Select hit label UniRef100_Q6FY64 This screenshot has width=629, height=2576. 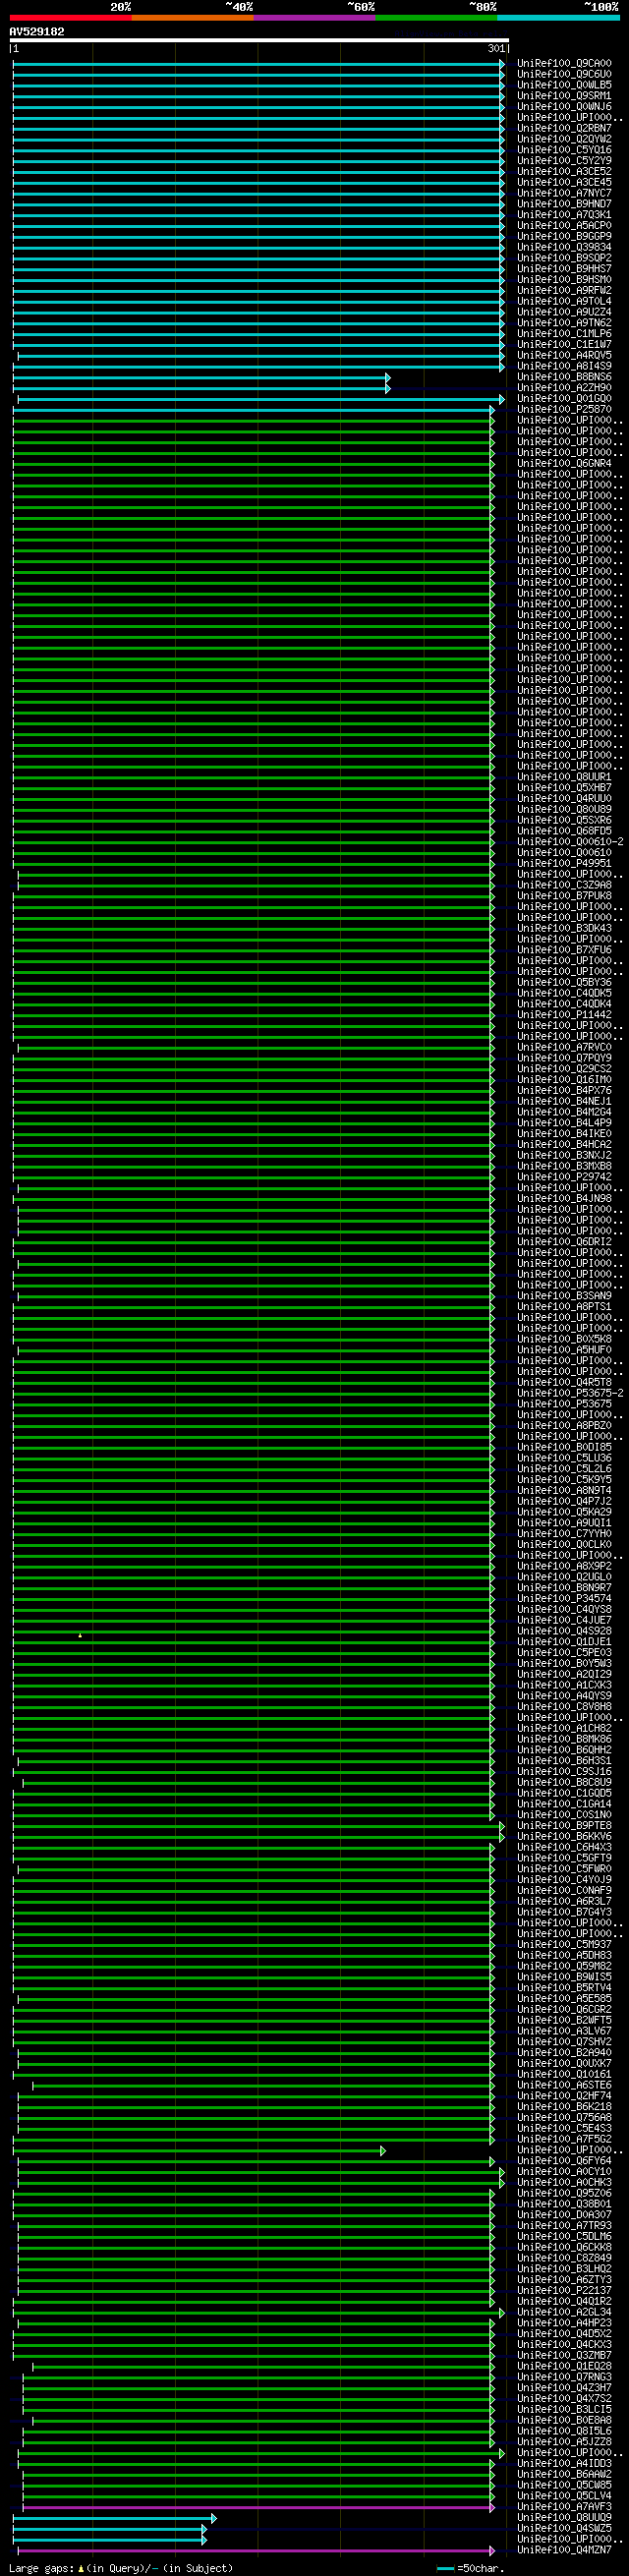pyautogui.click(x=564, y=2161)
